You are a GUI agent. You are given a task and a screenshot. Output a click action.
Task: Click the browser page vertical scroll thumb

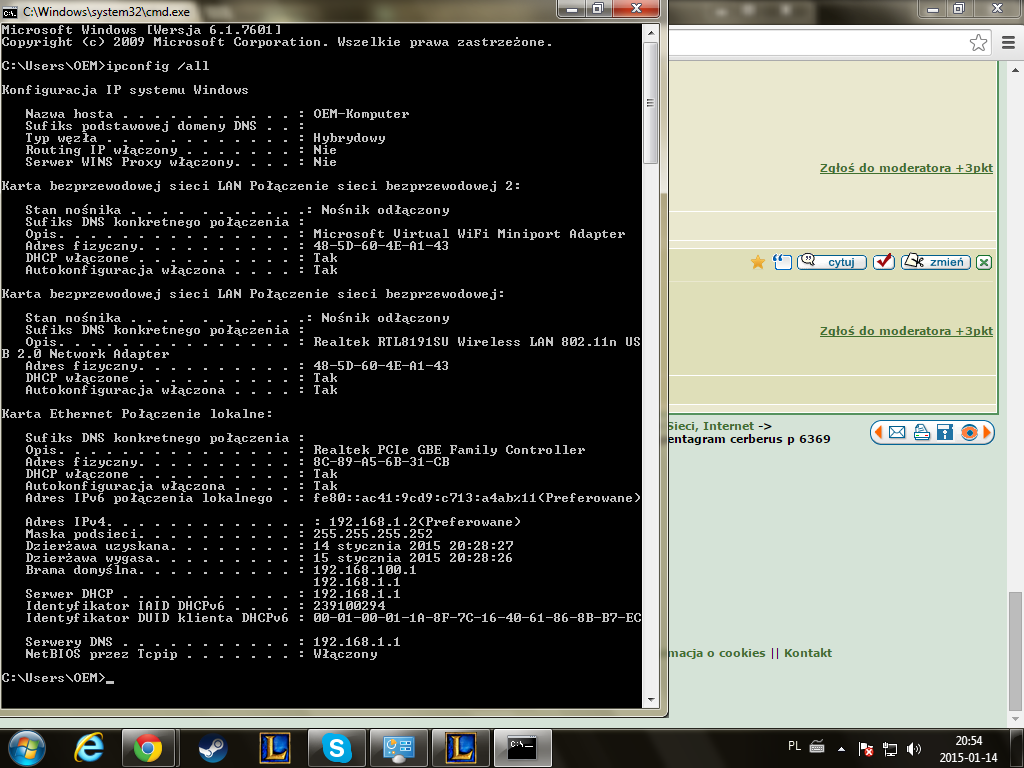pos(1016,651)
